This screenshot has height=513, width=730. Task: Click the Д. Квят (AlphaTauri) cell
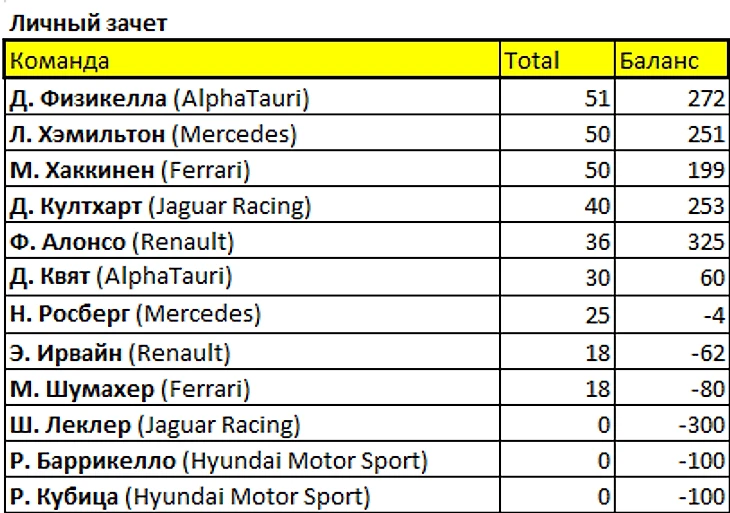click(x=252, y=277)
